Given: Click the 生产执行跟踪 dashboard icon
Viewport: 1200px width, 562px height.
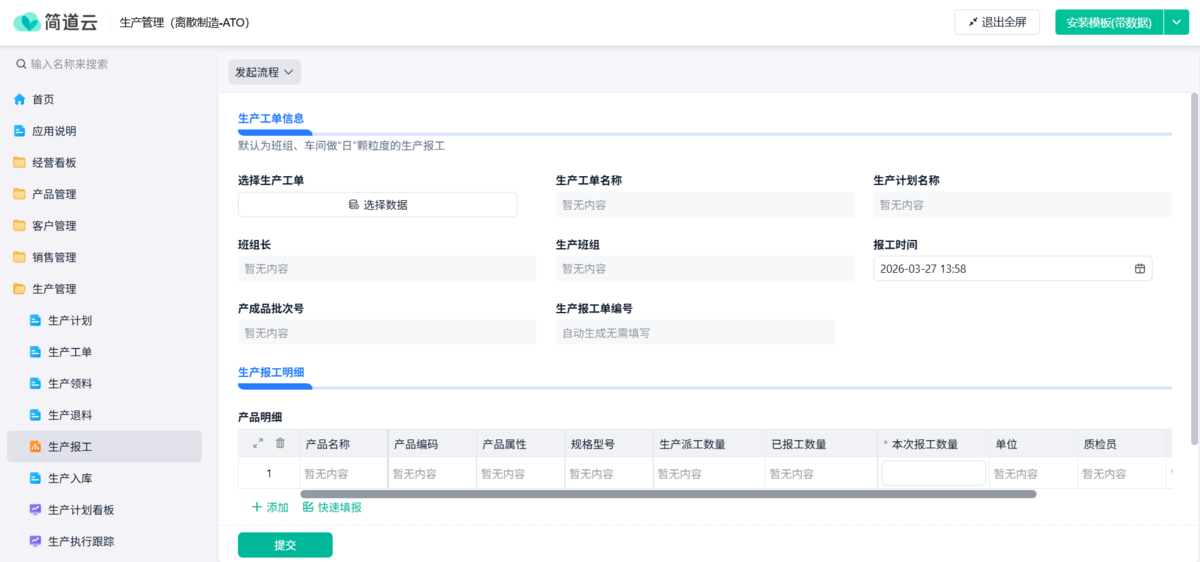Looking at the screenshot, I should pos(35,542).
